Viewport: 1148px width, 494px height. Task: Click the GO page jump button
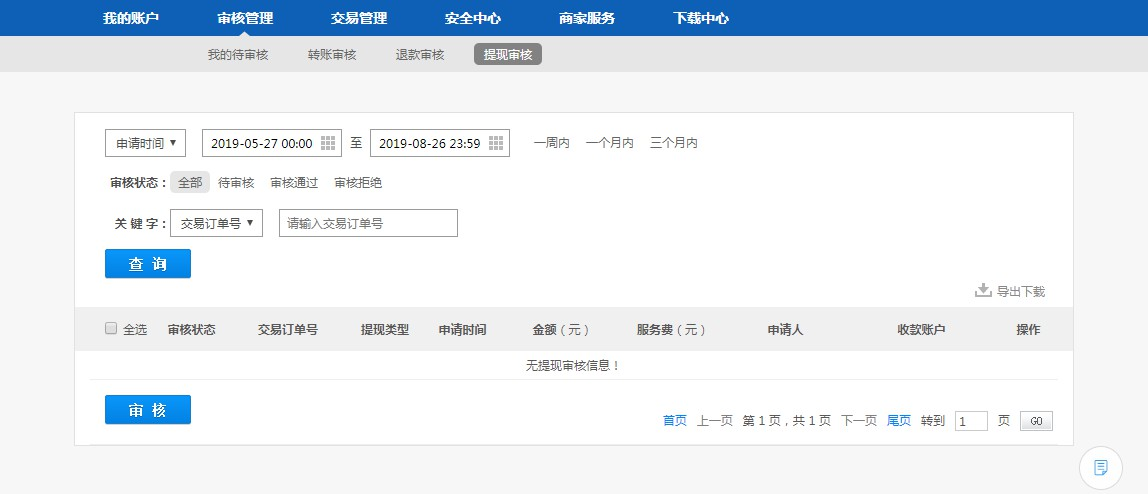1036,421
